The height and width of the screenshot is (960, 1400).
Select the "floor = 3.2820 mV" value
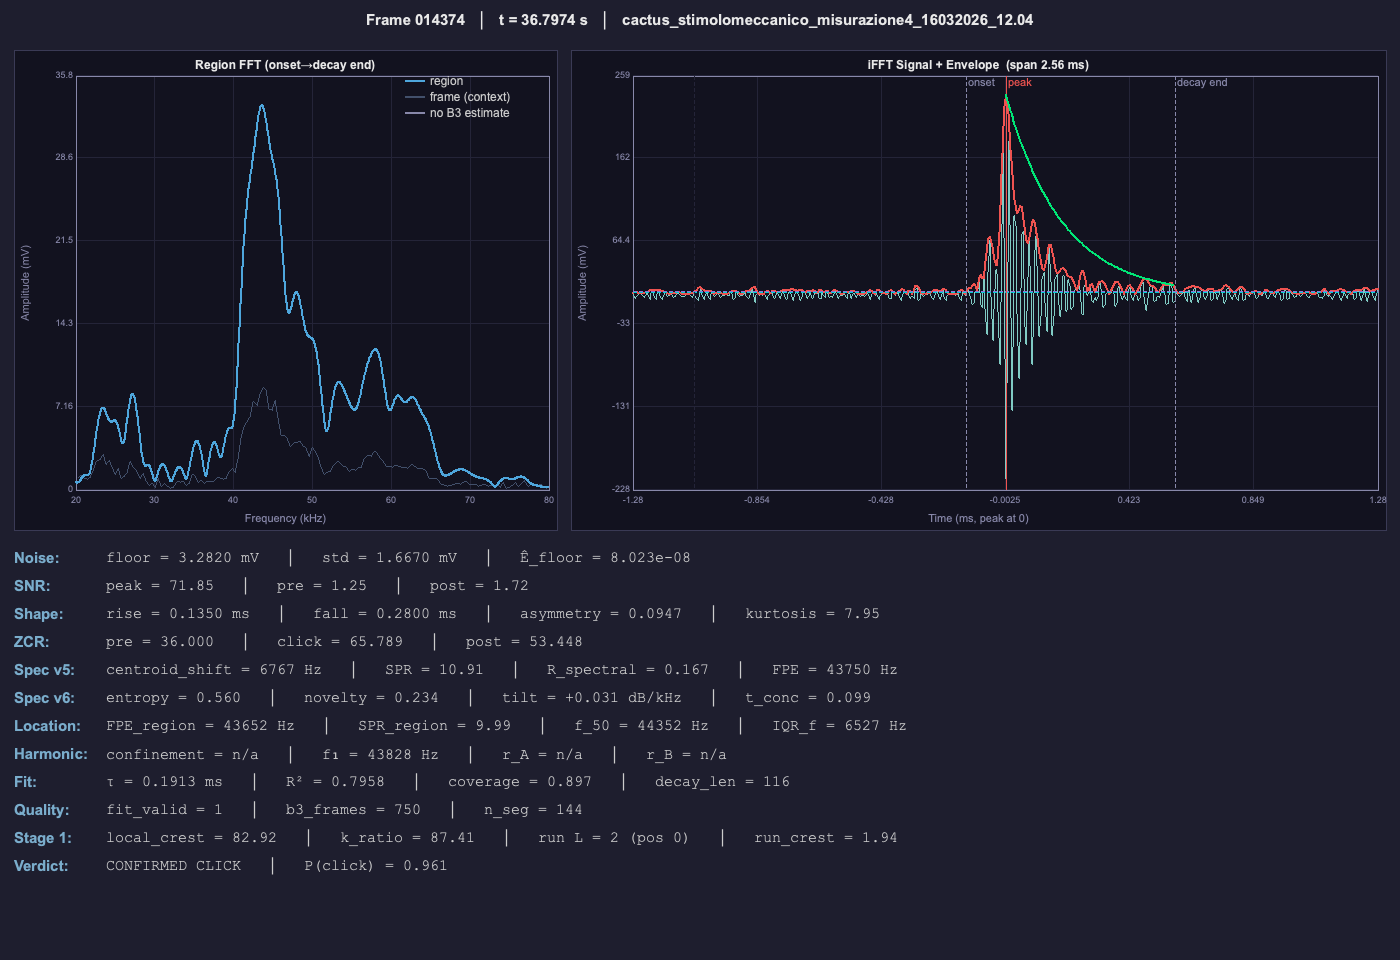click(x=183, y=558)
